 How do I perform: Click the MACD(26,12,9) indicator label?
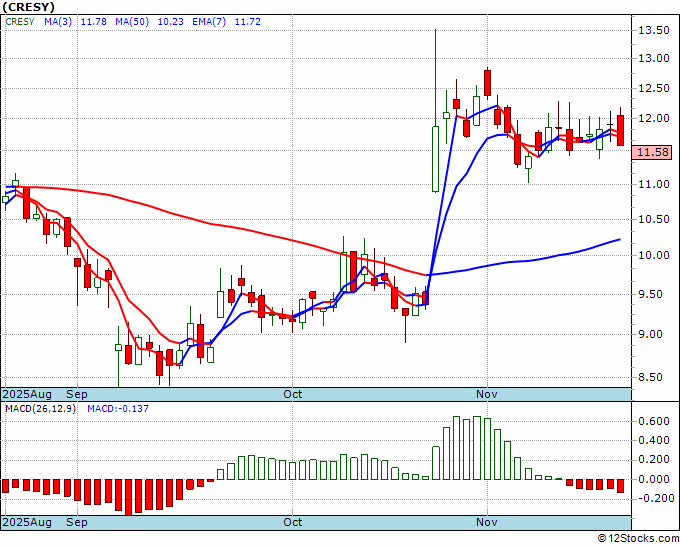tap(40, 409)
